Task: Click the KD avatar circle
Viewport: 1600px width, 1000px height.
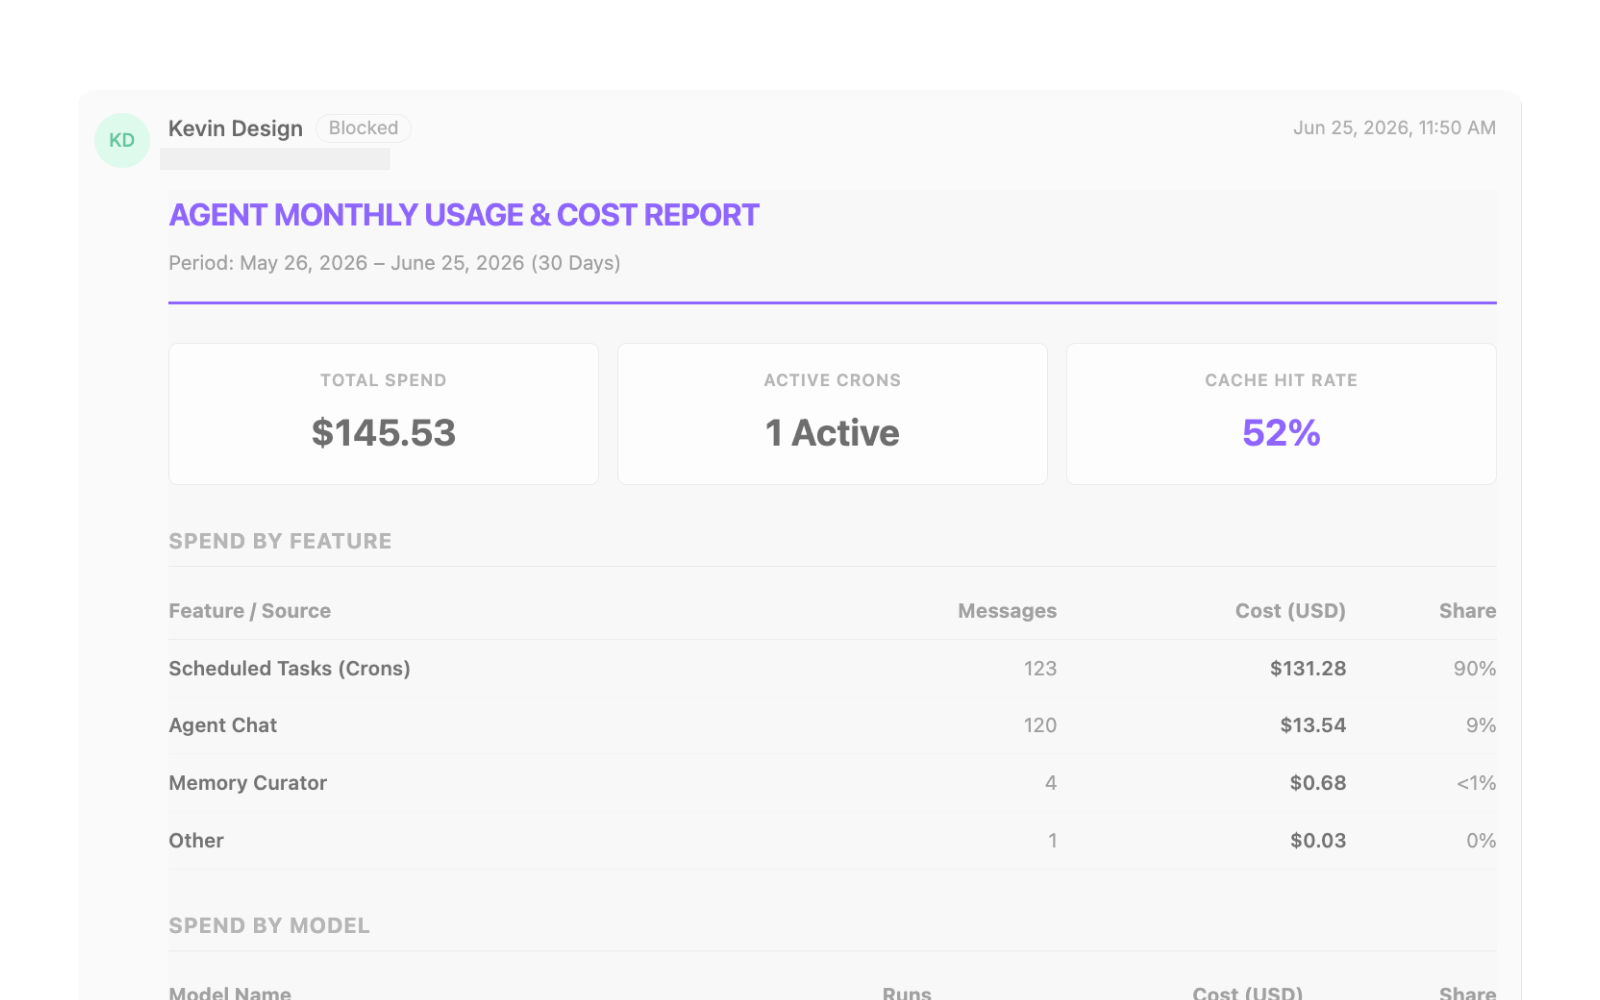Action: [122, 140]
